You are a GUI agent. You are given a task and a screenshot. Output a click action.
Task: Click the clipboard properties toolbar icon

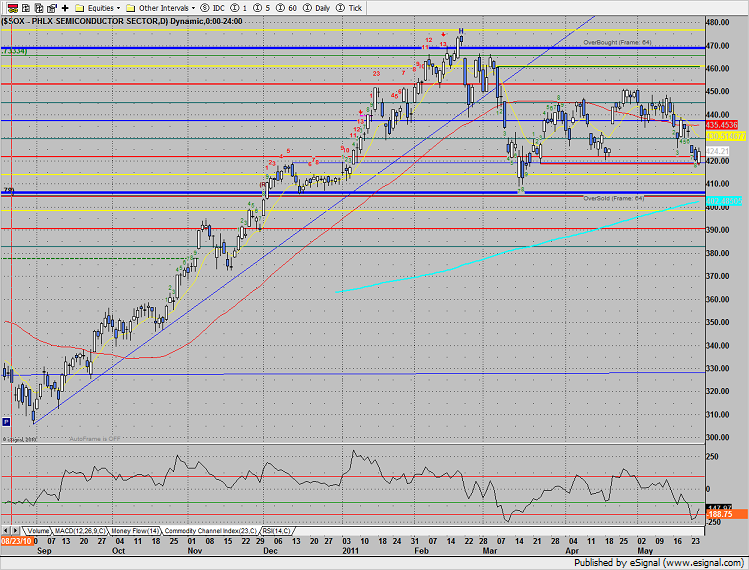coord(52,8)
